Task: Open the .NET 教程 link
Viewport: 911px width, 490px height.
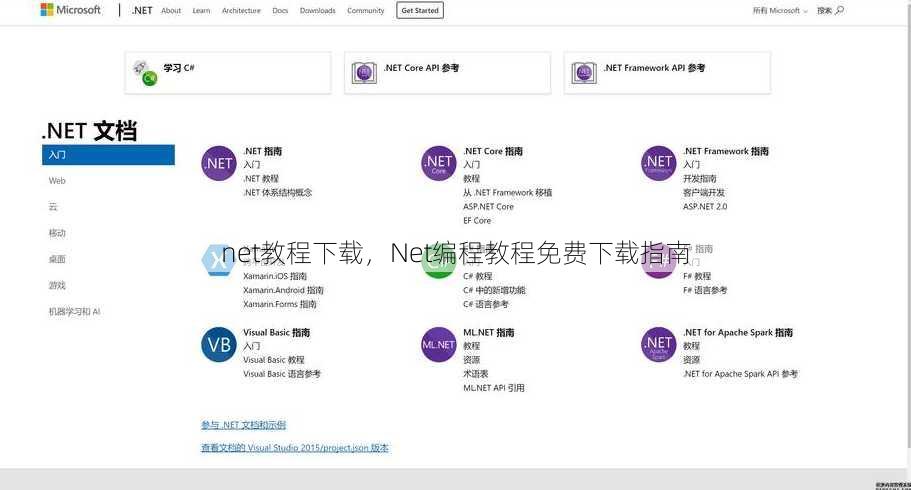Action: click(261, 178)
